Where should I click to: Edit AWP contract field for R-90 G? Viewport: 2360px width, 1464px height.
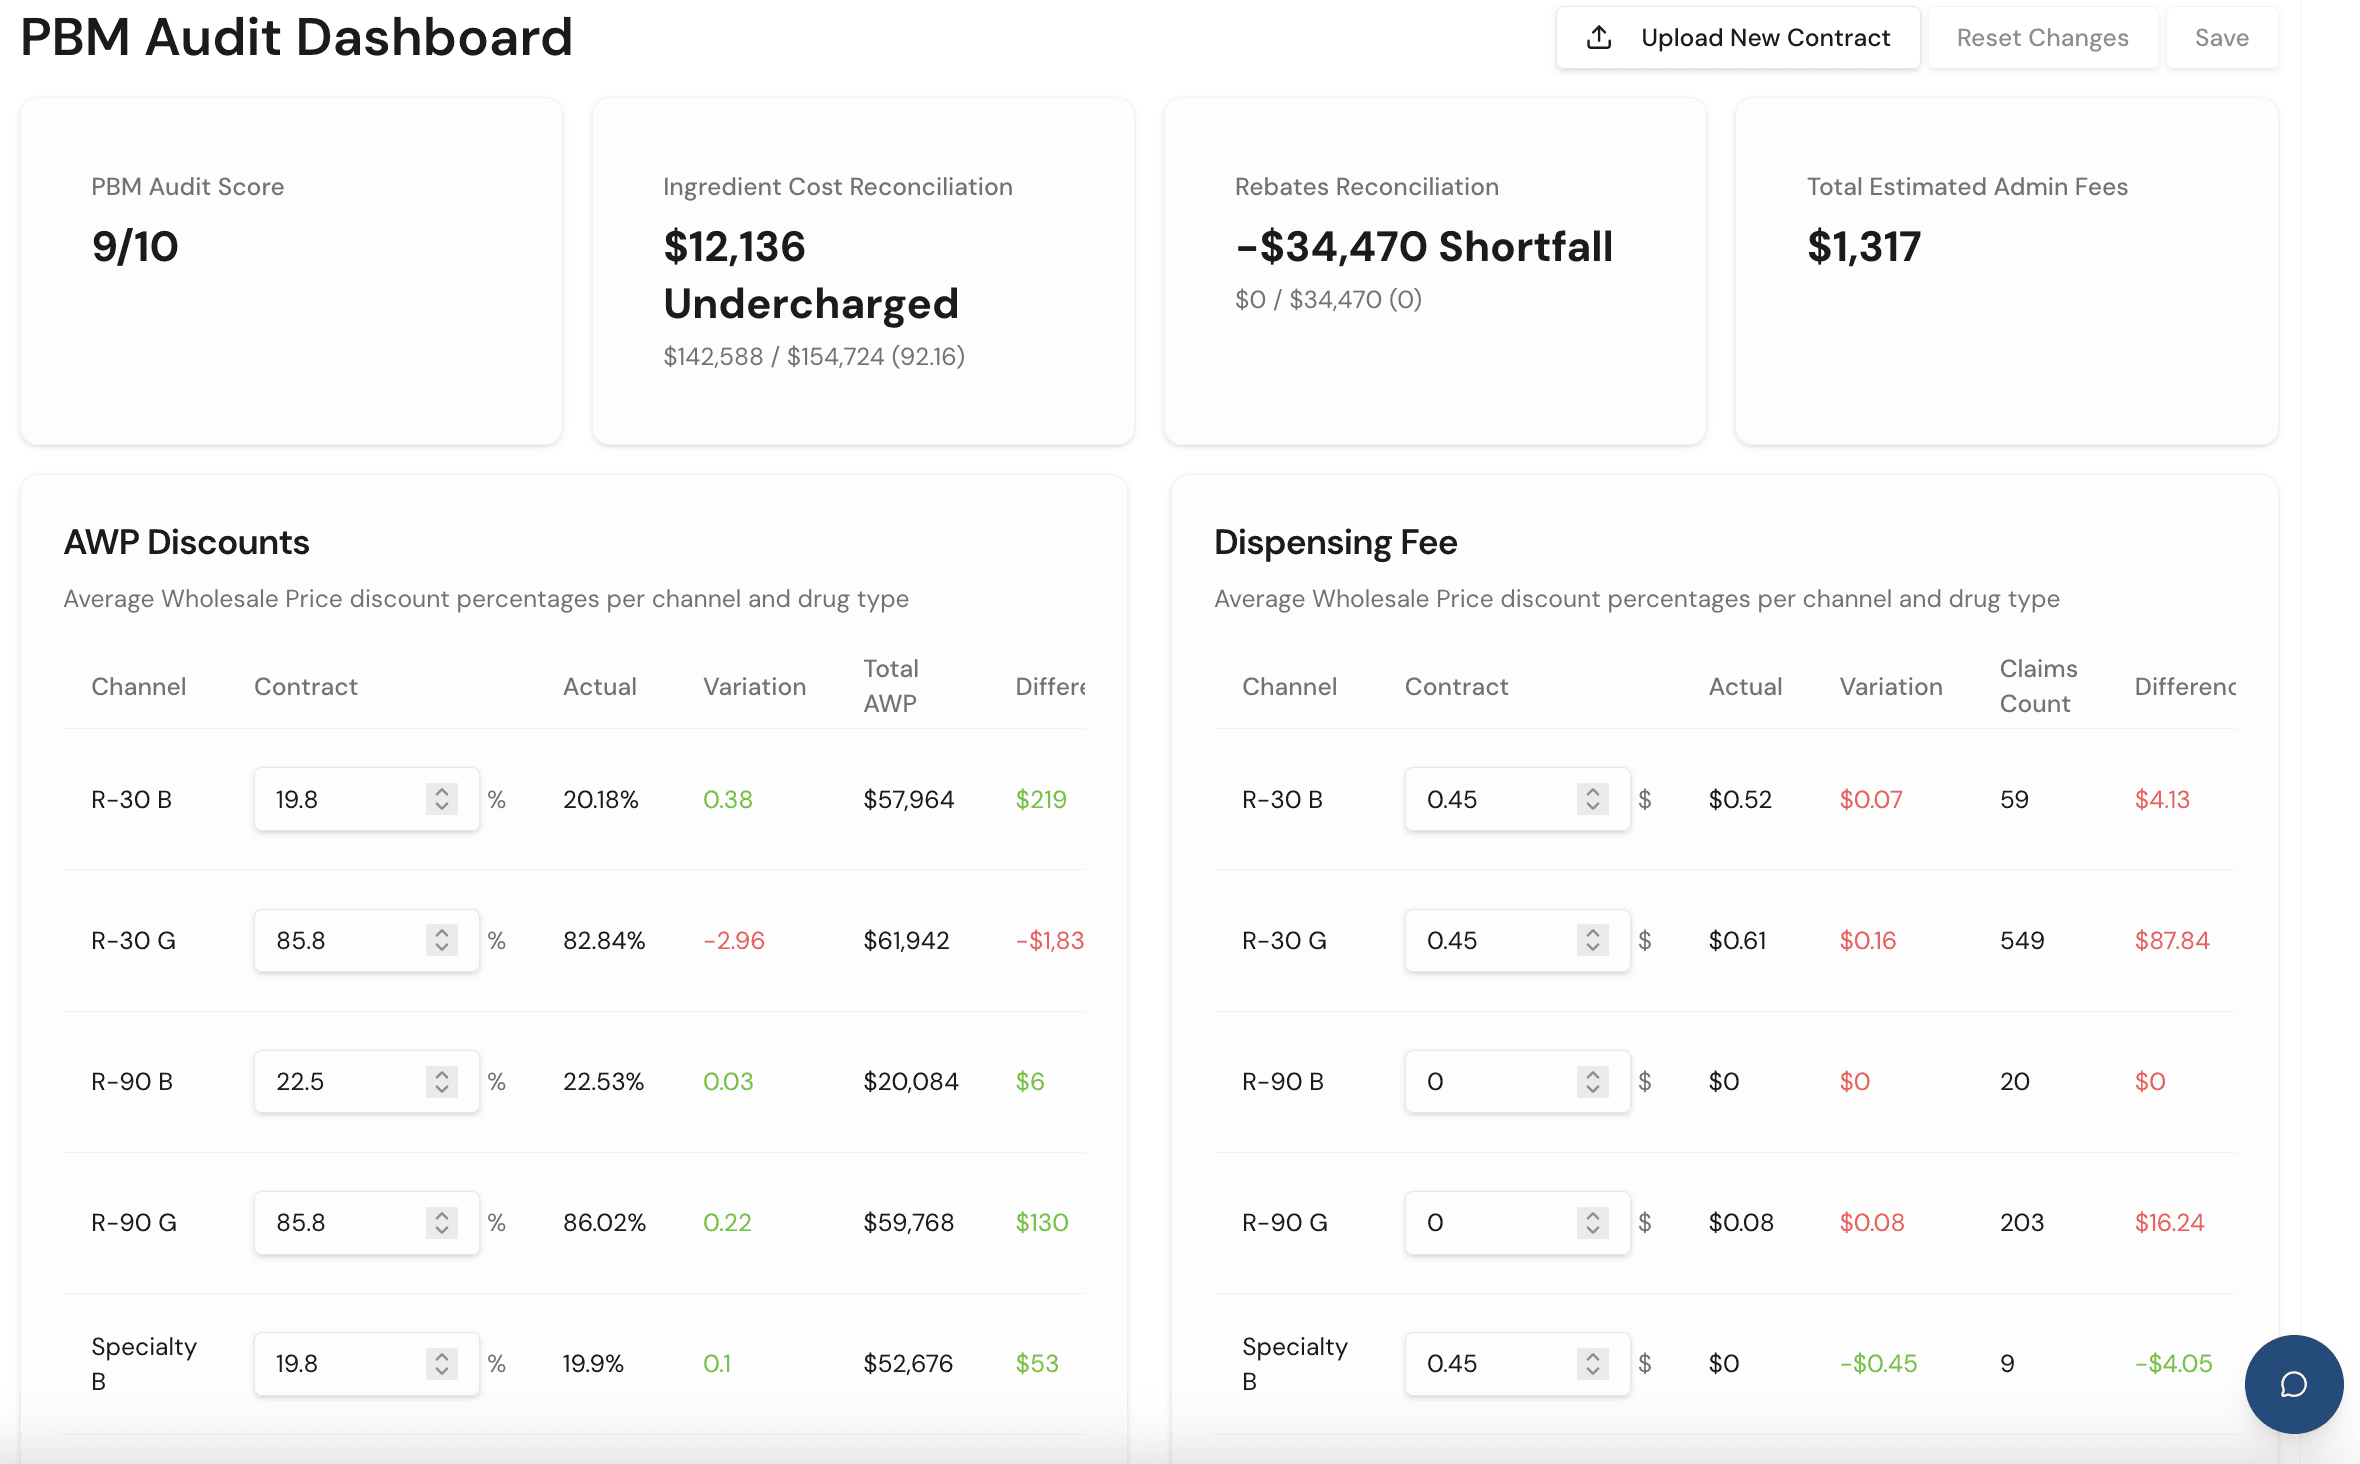[366, 1222]
